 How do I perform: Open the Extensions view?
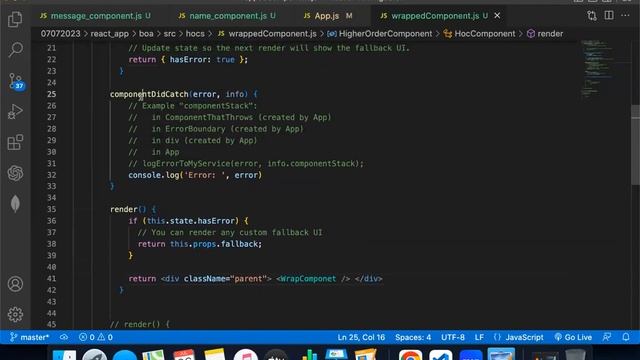(15, 142)
